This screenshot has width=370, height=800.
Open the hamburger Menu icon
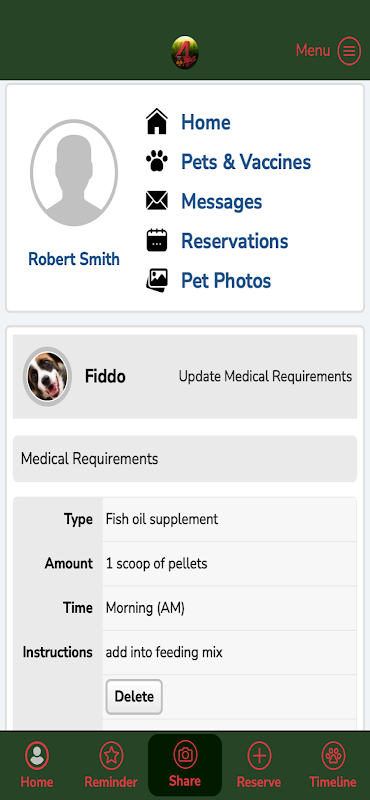(349, 51)
